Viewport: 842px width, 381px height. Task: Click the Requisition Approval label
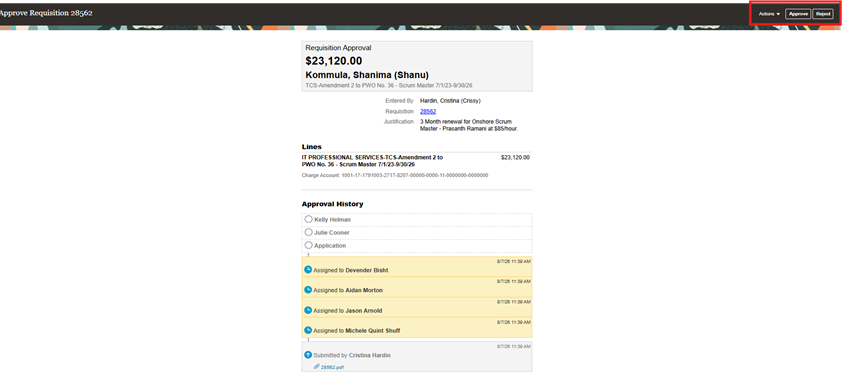coord(338,48)
